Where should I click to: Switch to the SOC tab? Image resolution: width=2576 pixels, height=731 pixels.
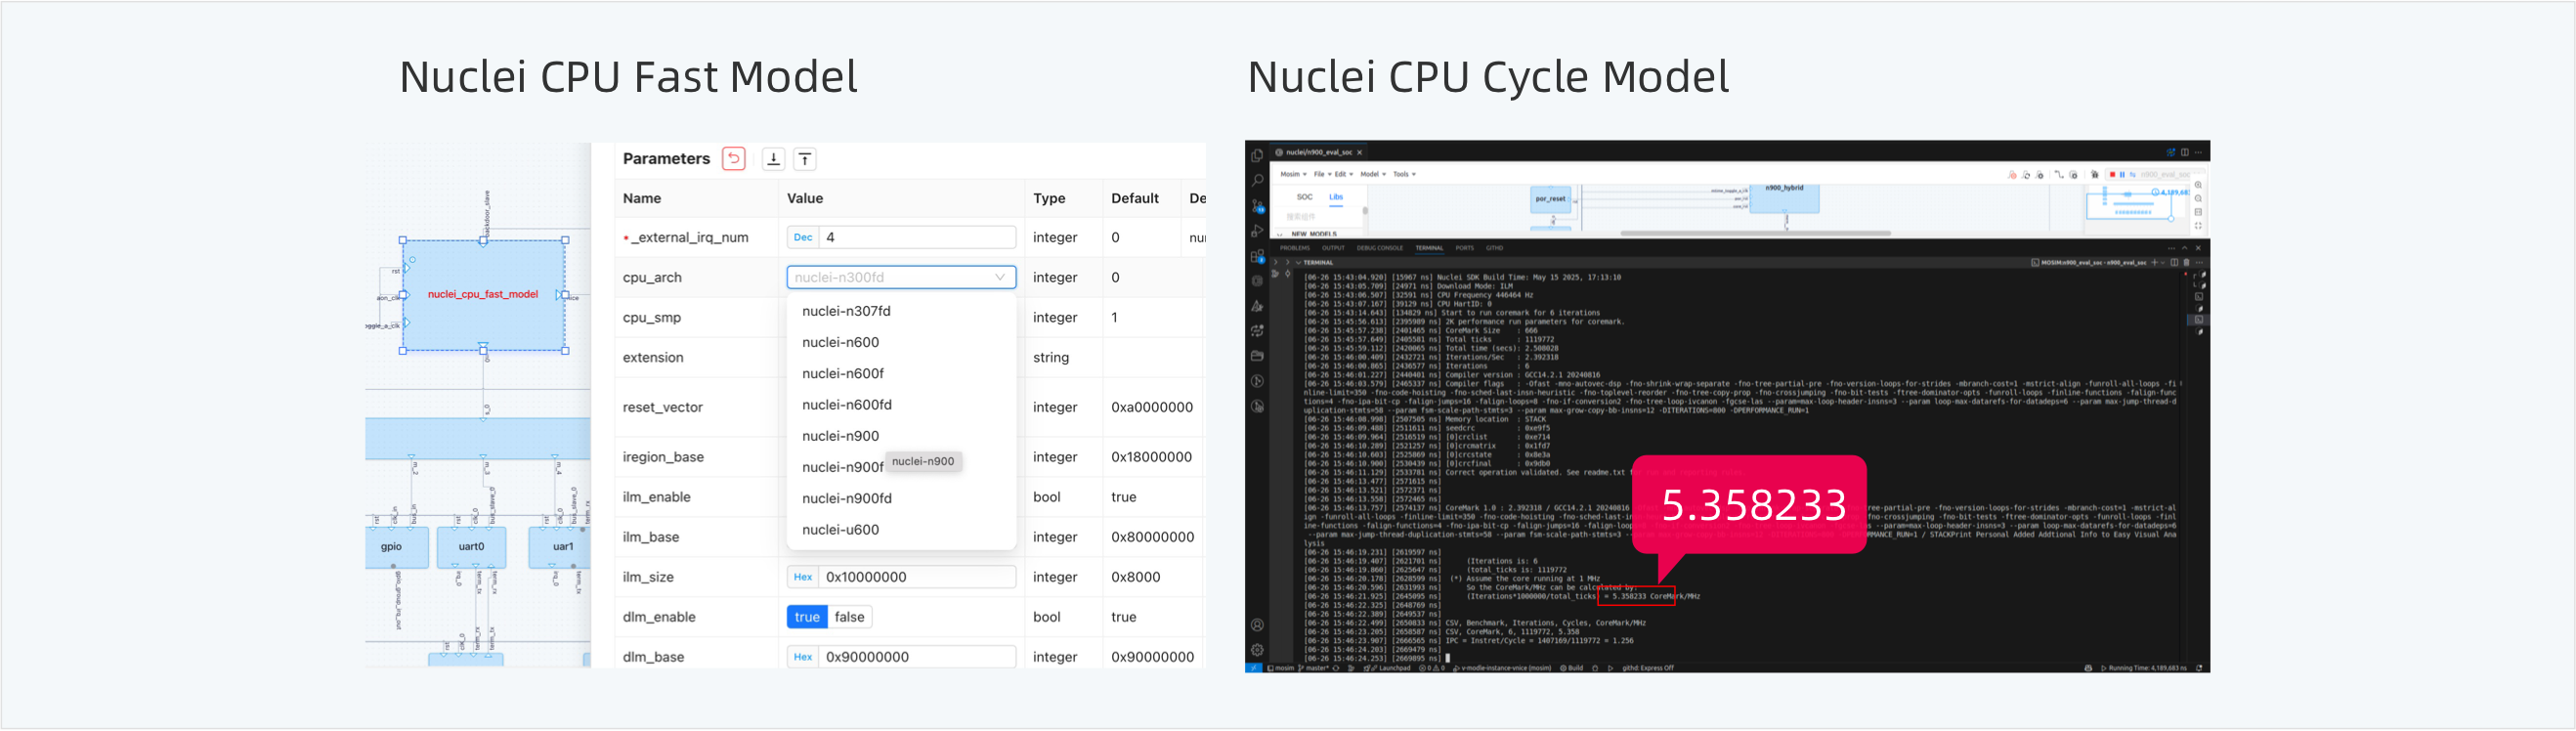pyautogui.click(x=1304, y=197)
